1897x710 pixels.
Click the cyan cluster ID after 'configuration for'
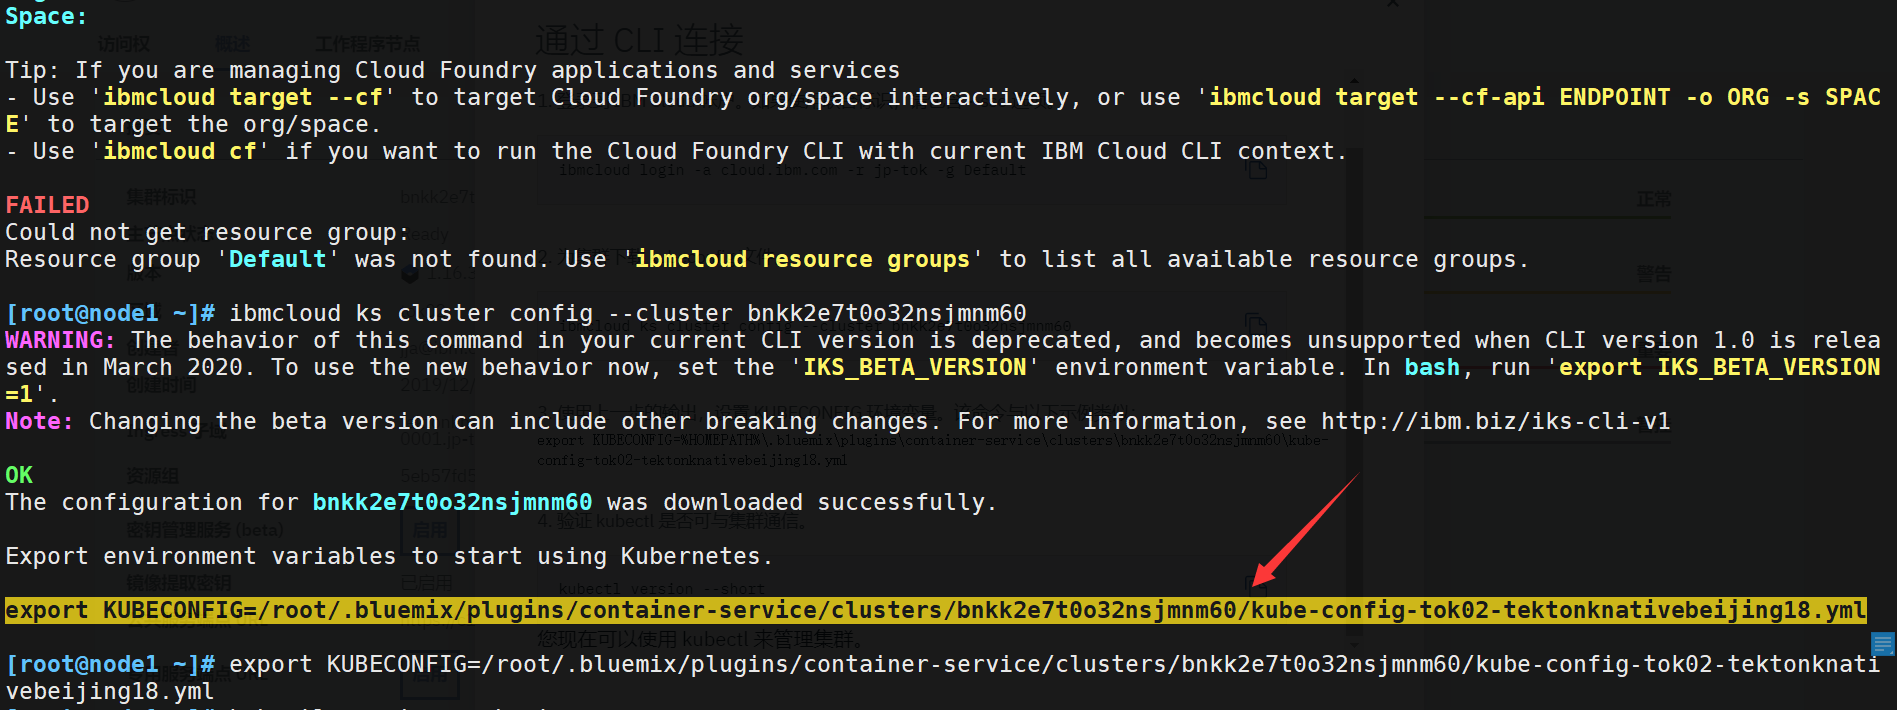[452, 502]
